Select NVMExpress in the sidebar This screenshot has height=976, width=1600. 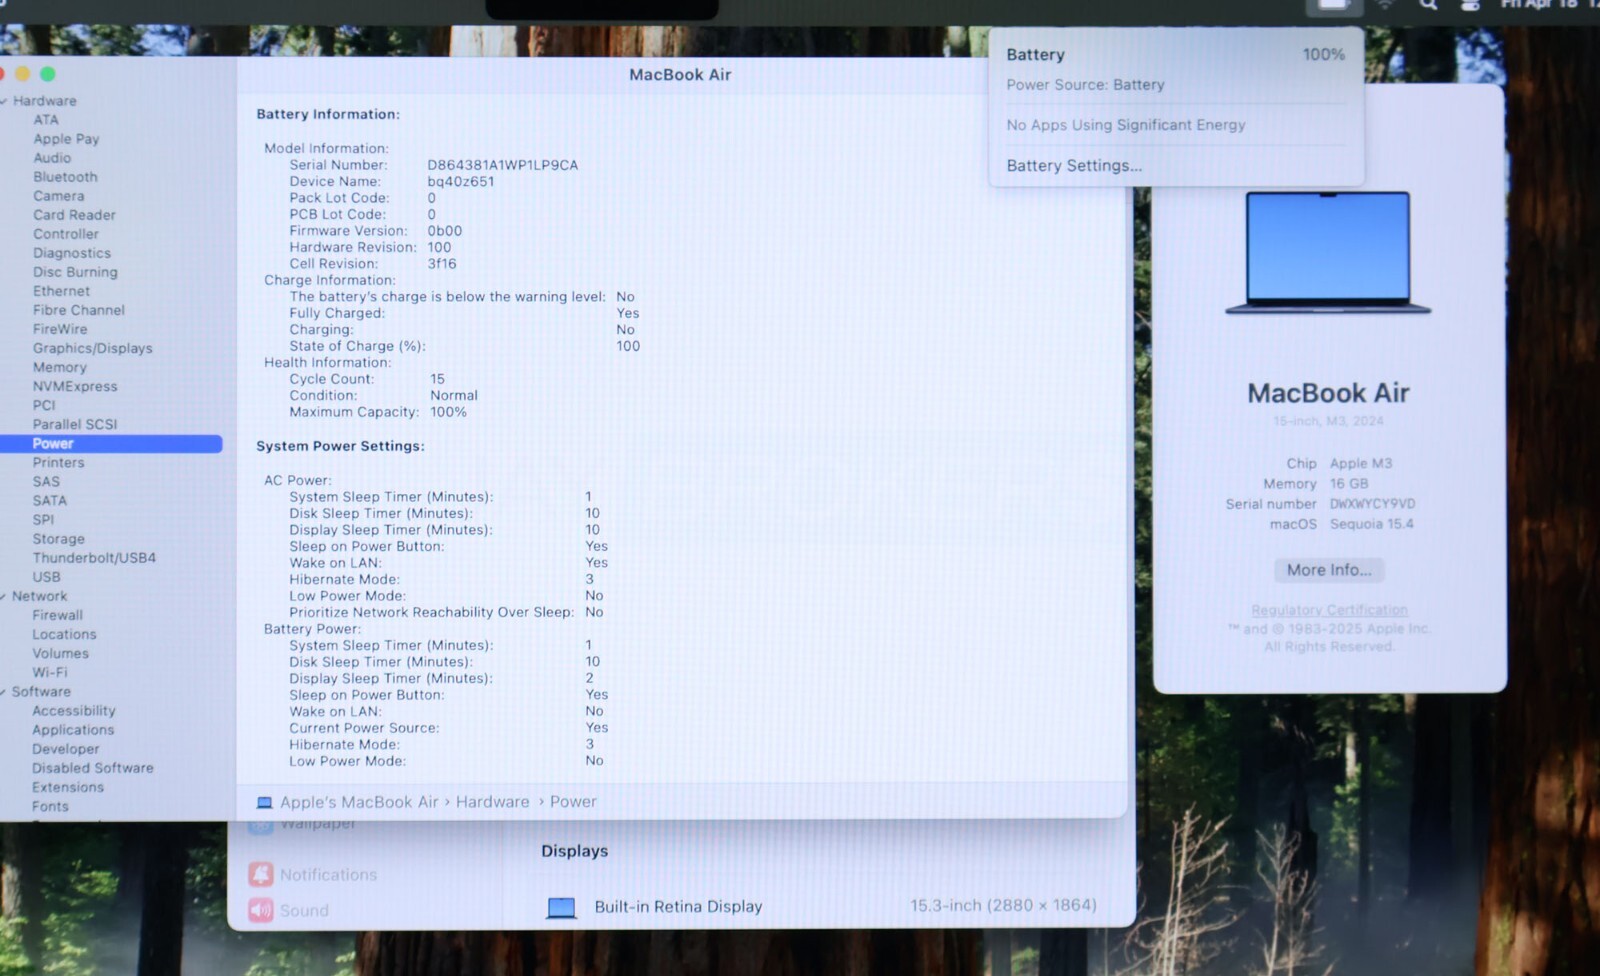(x=75, y=386)
